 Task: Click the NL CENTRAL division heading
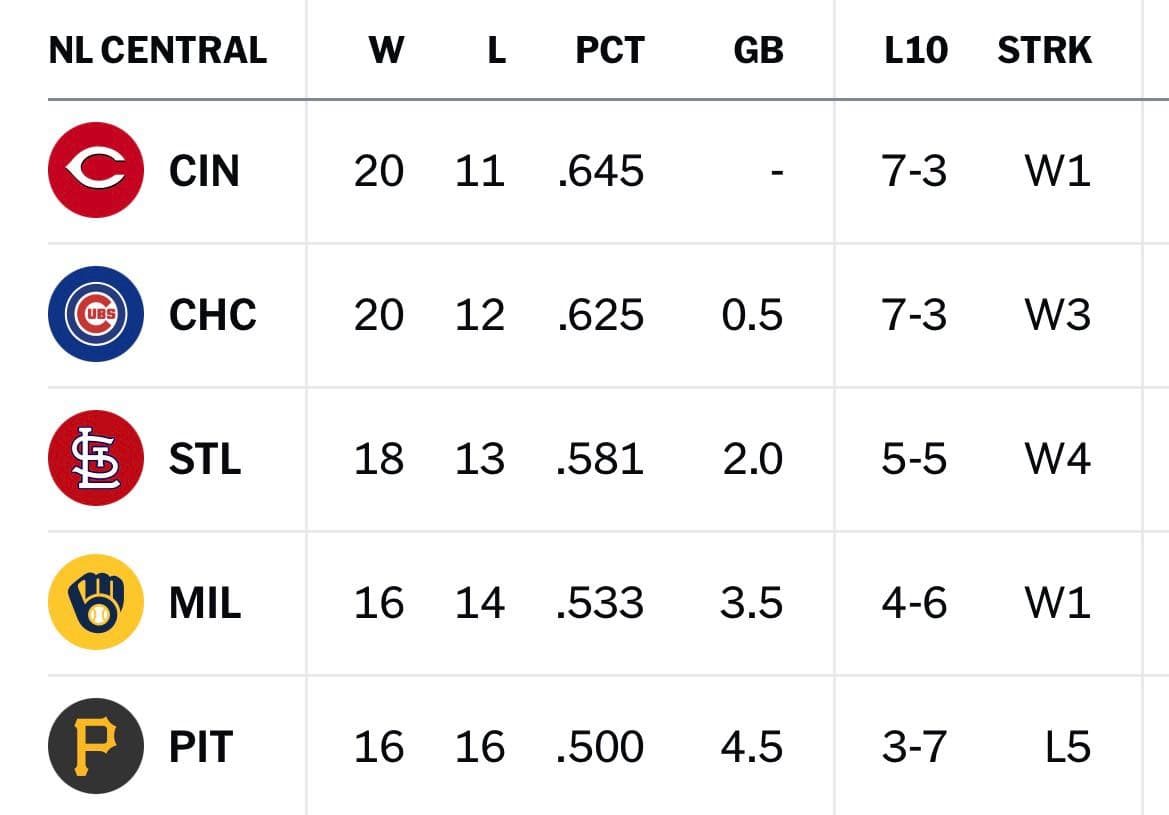pos(157,50)
